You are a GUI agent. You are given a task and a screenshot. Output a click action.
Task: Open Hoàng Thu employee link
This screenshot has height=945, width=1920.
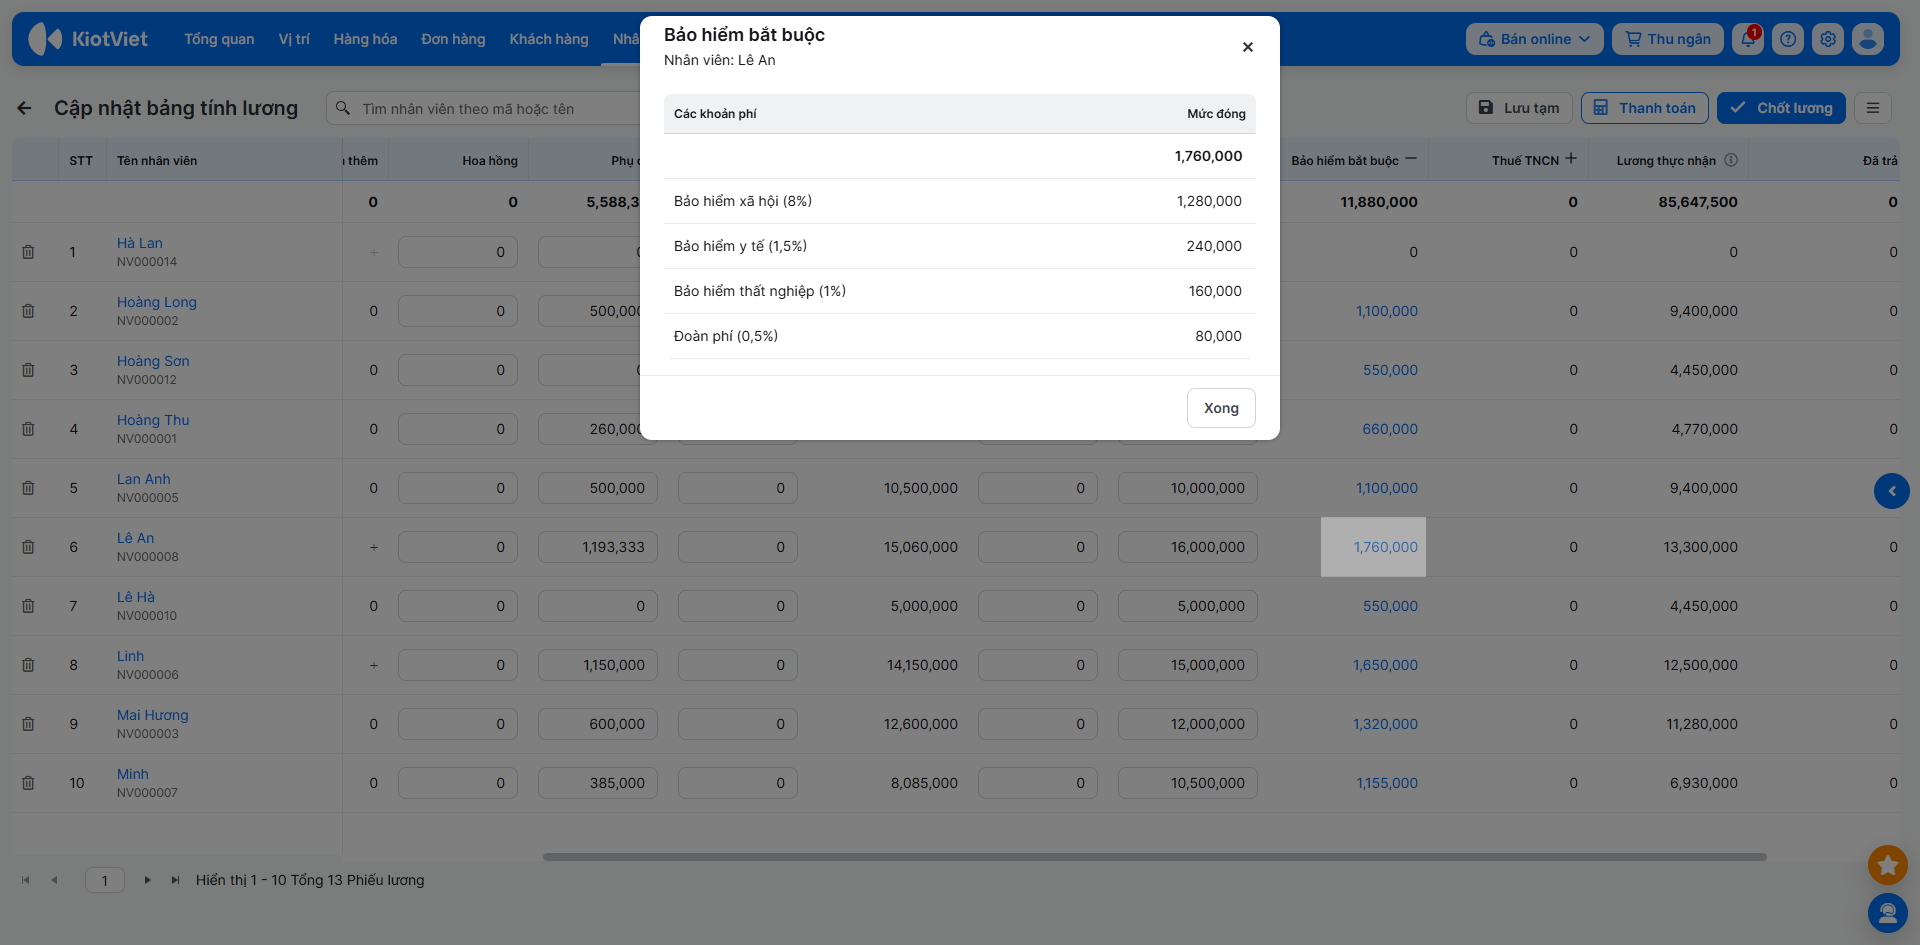click(x=153, y=420)
